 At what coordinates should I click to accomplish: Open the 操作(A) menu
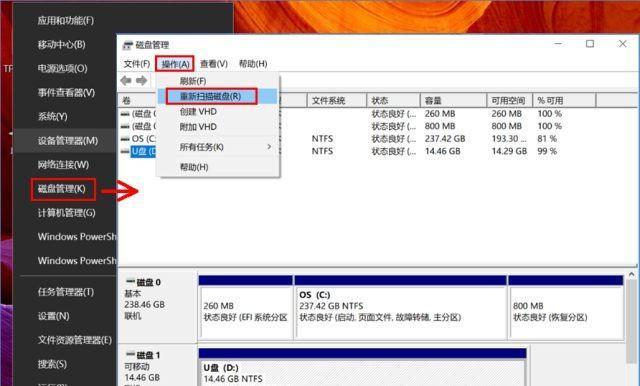(x=175, y=64)
